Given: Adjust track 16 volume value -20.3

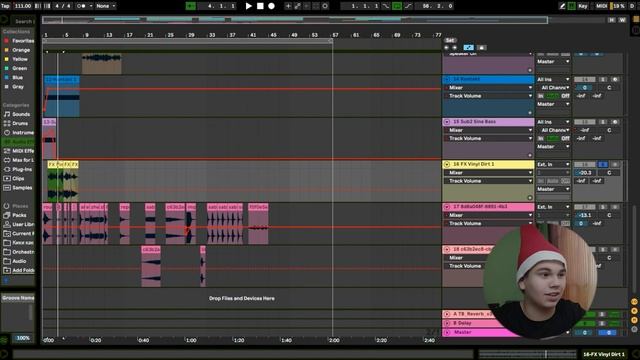Looking at the screenshot, I should point(585,173).
